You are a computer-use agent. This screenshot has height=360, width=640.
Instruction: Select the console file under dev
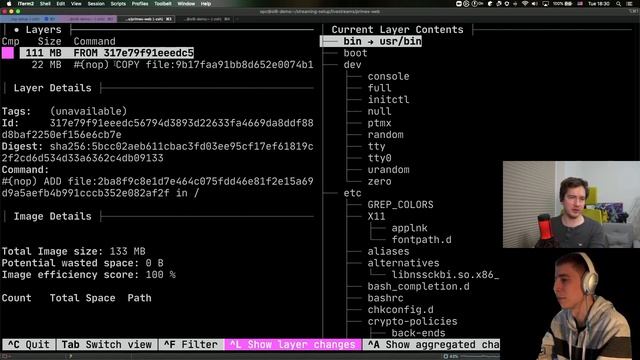point(388,76)
